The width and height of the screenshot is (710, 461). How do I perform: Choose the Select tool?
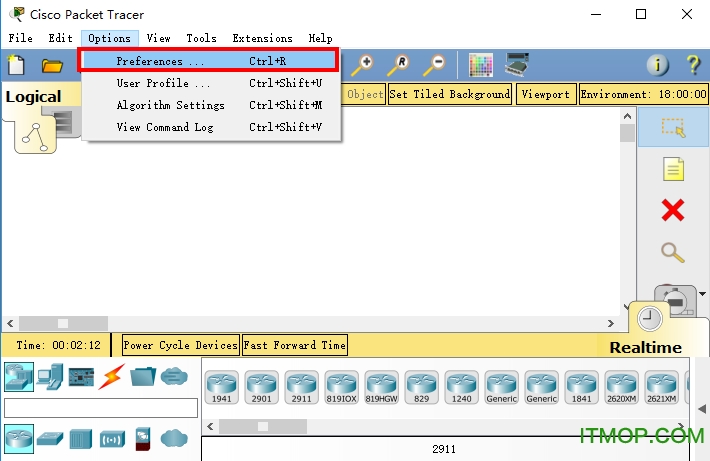tap(673, 127)
